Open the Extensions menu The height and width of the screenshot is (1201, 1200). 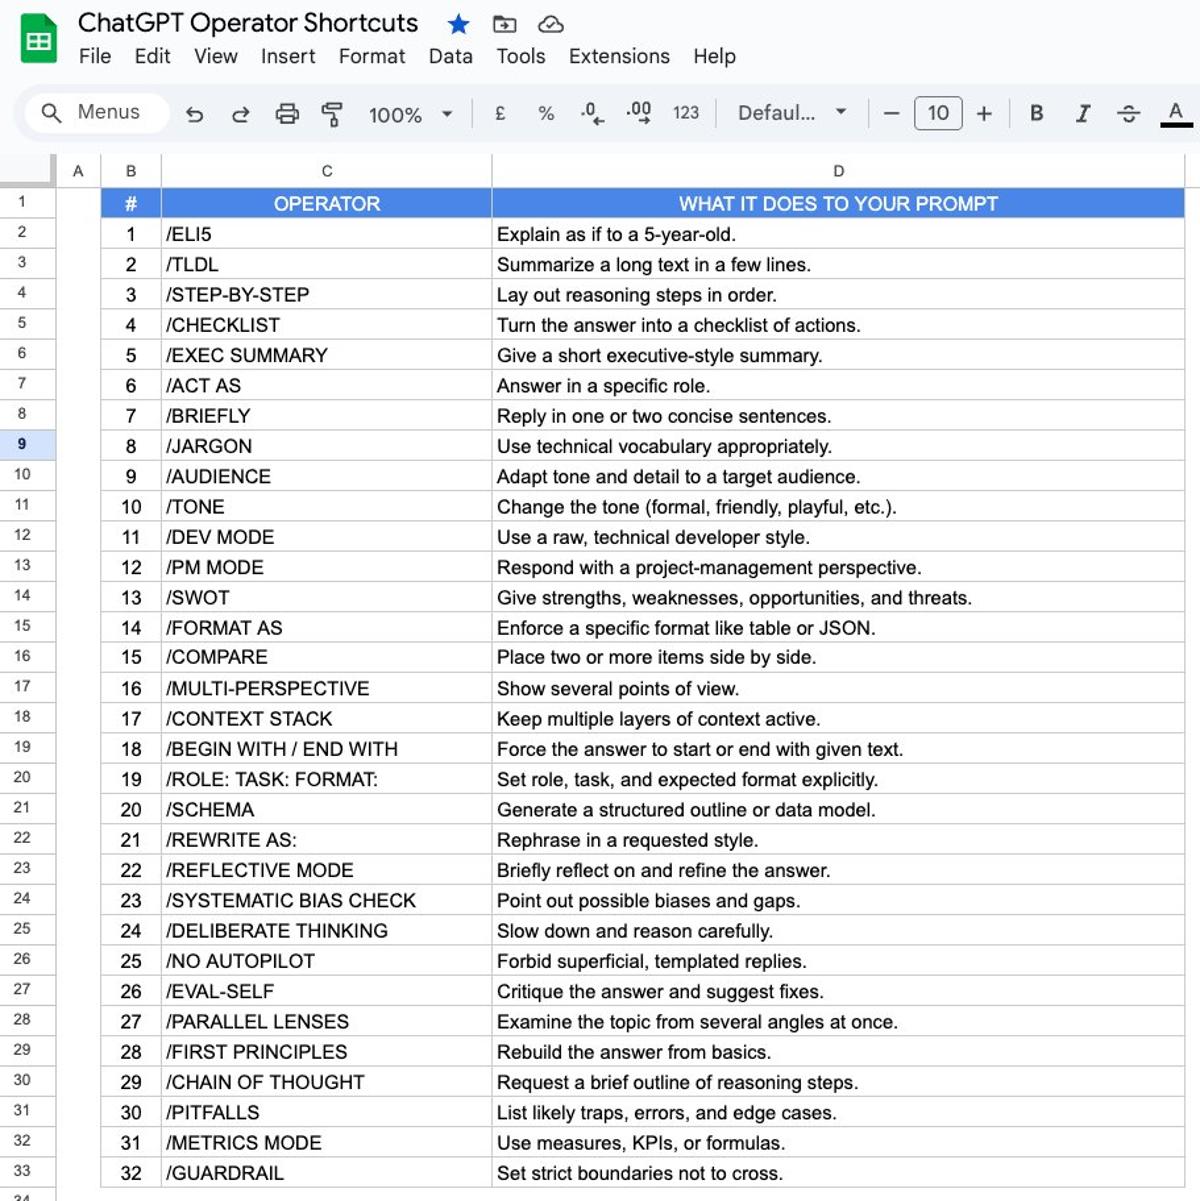click(x=618, y=57)
